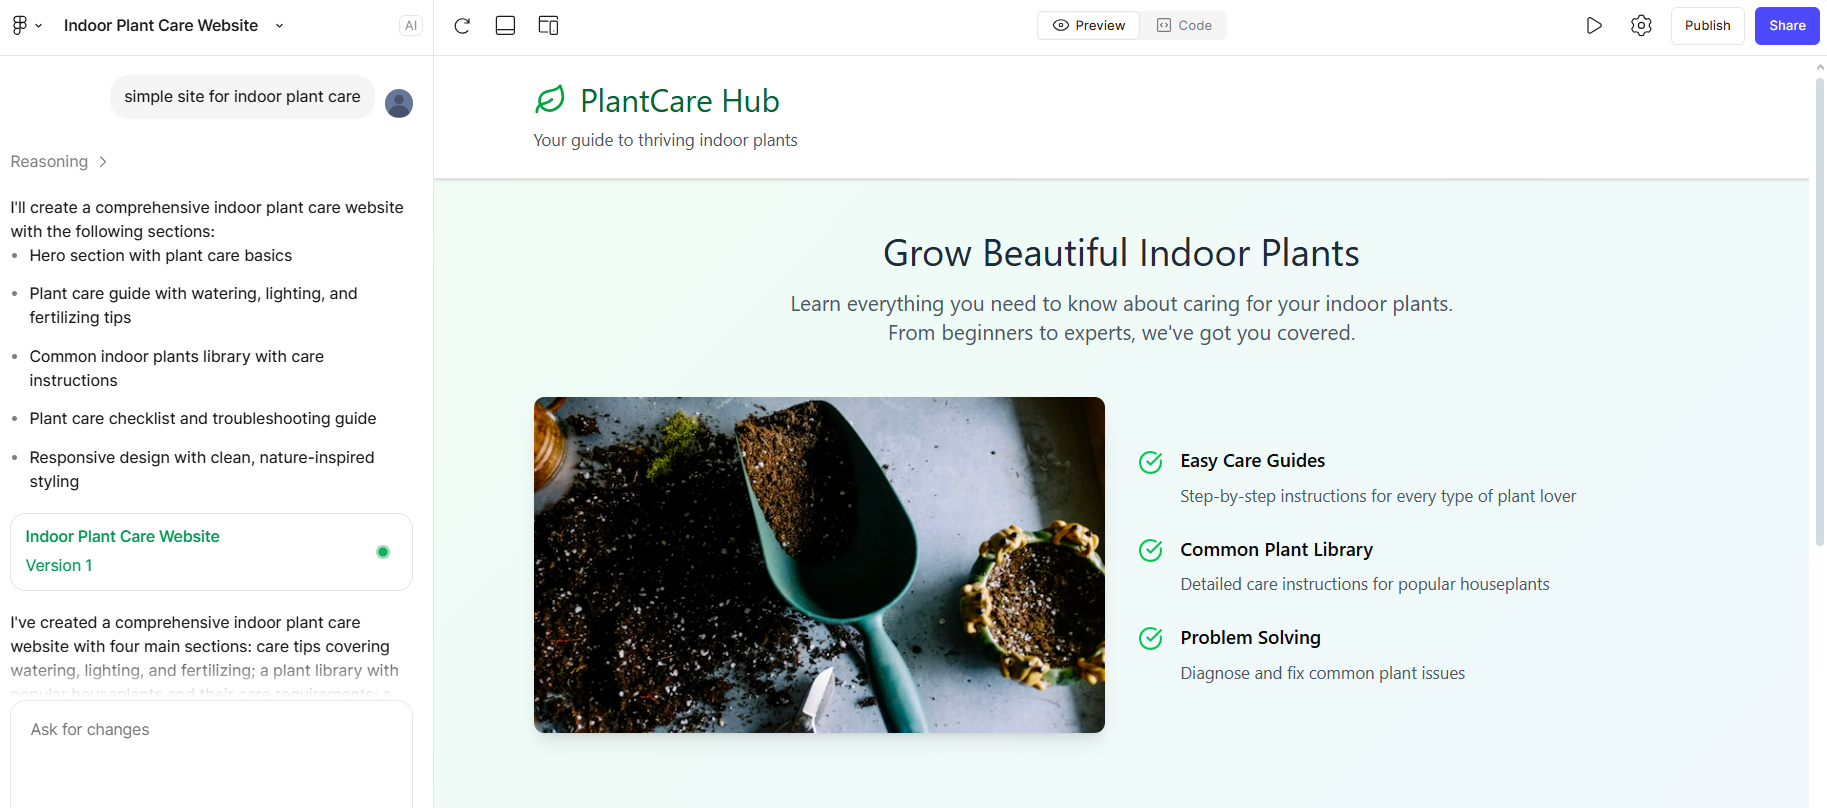Open the Indoor Plant Care Website Version 1 card

(211, 552)
